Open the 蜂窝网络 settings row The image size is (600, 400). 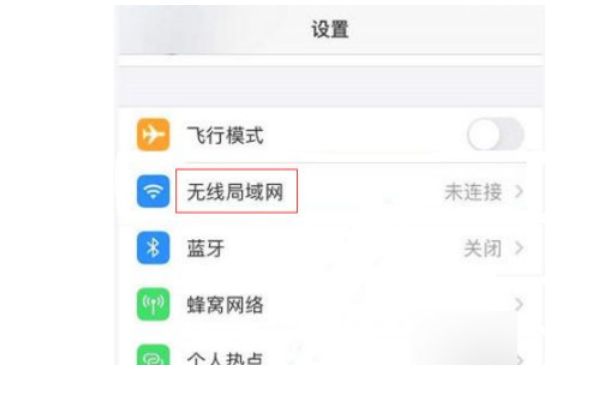pyautogui.click(x=330, y=304)
